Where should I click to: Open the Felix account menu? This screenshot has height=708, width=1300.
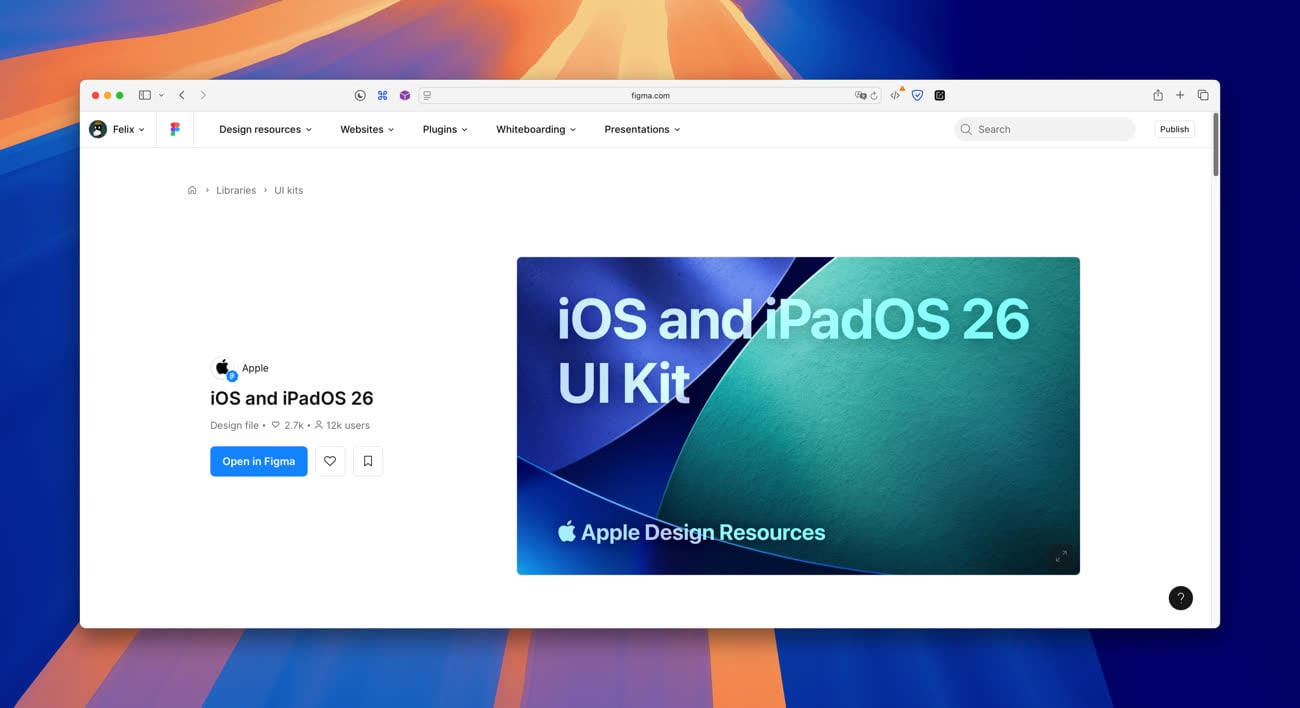coord(117,129)
